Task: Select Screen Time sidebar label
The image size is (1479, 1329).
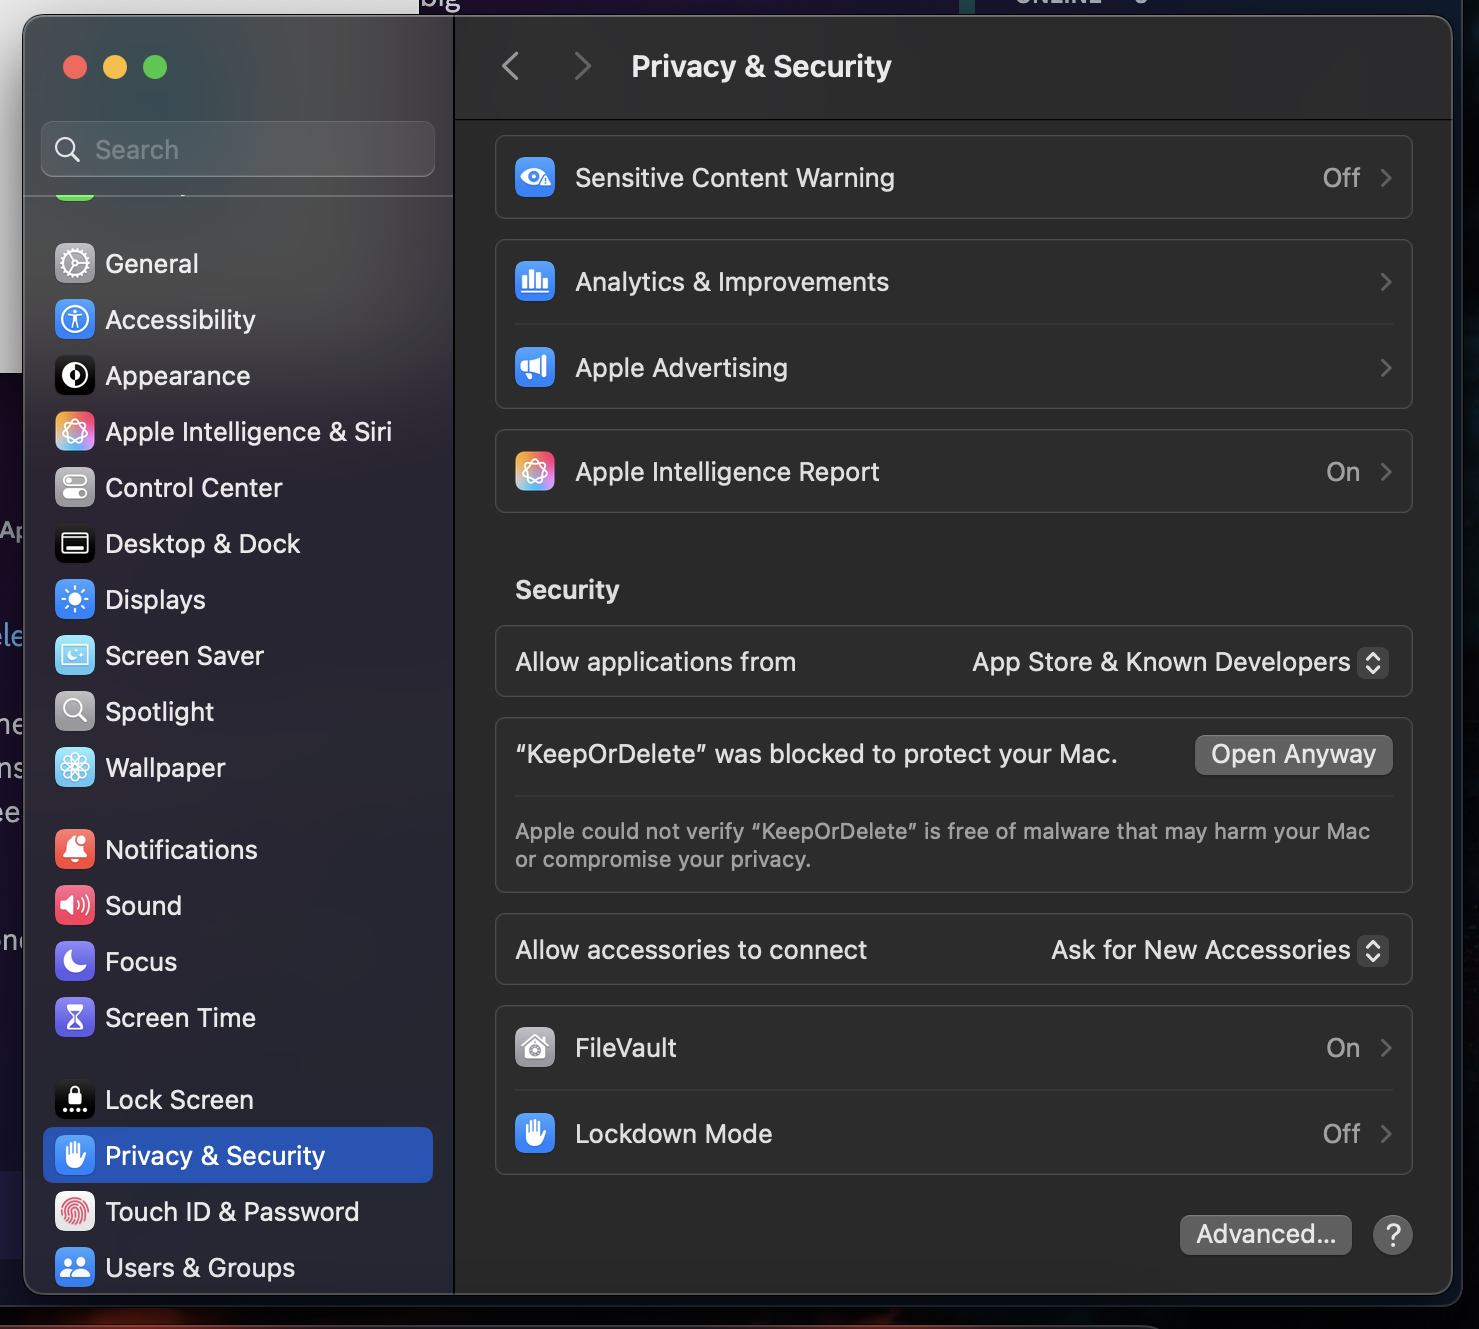Action: [x=181, y=1018]
